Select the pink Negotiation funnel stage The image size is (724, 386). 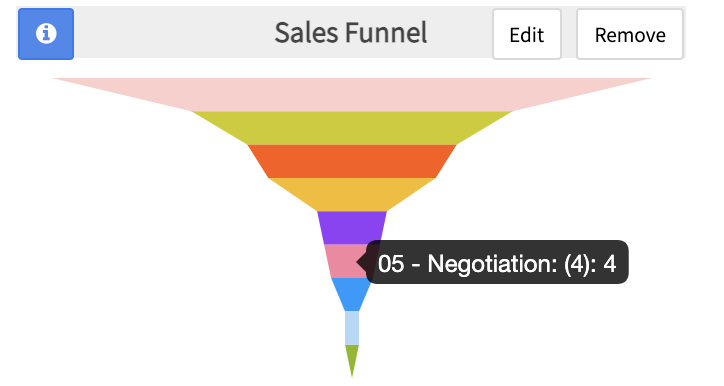[x=344, y=261]
